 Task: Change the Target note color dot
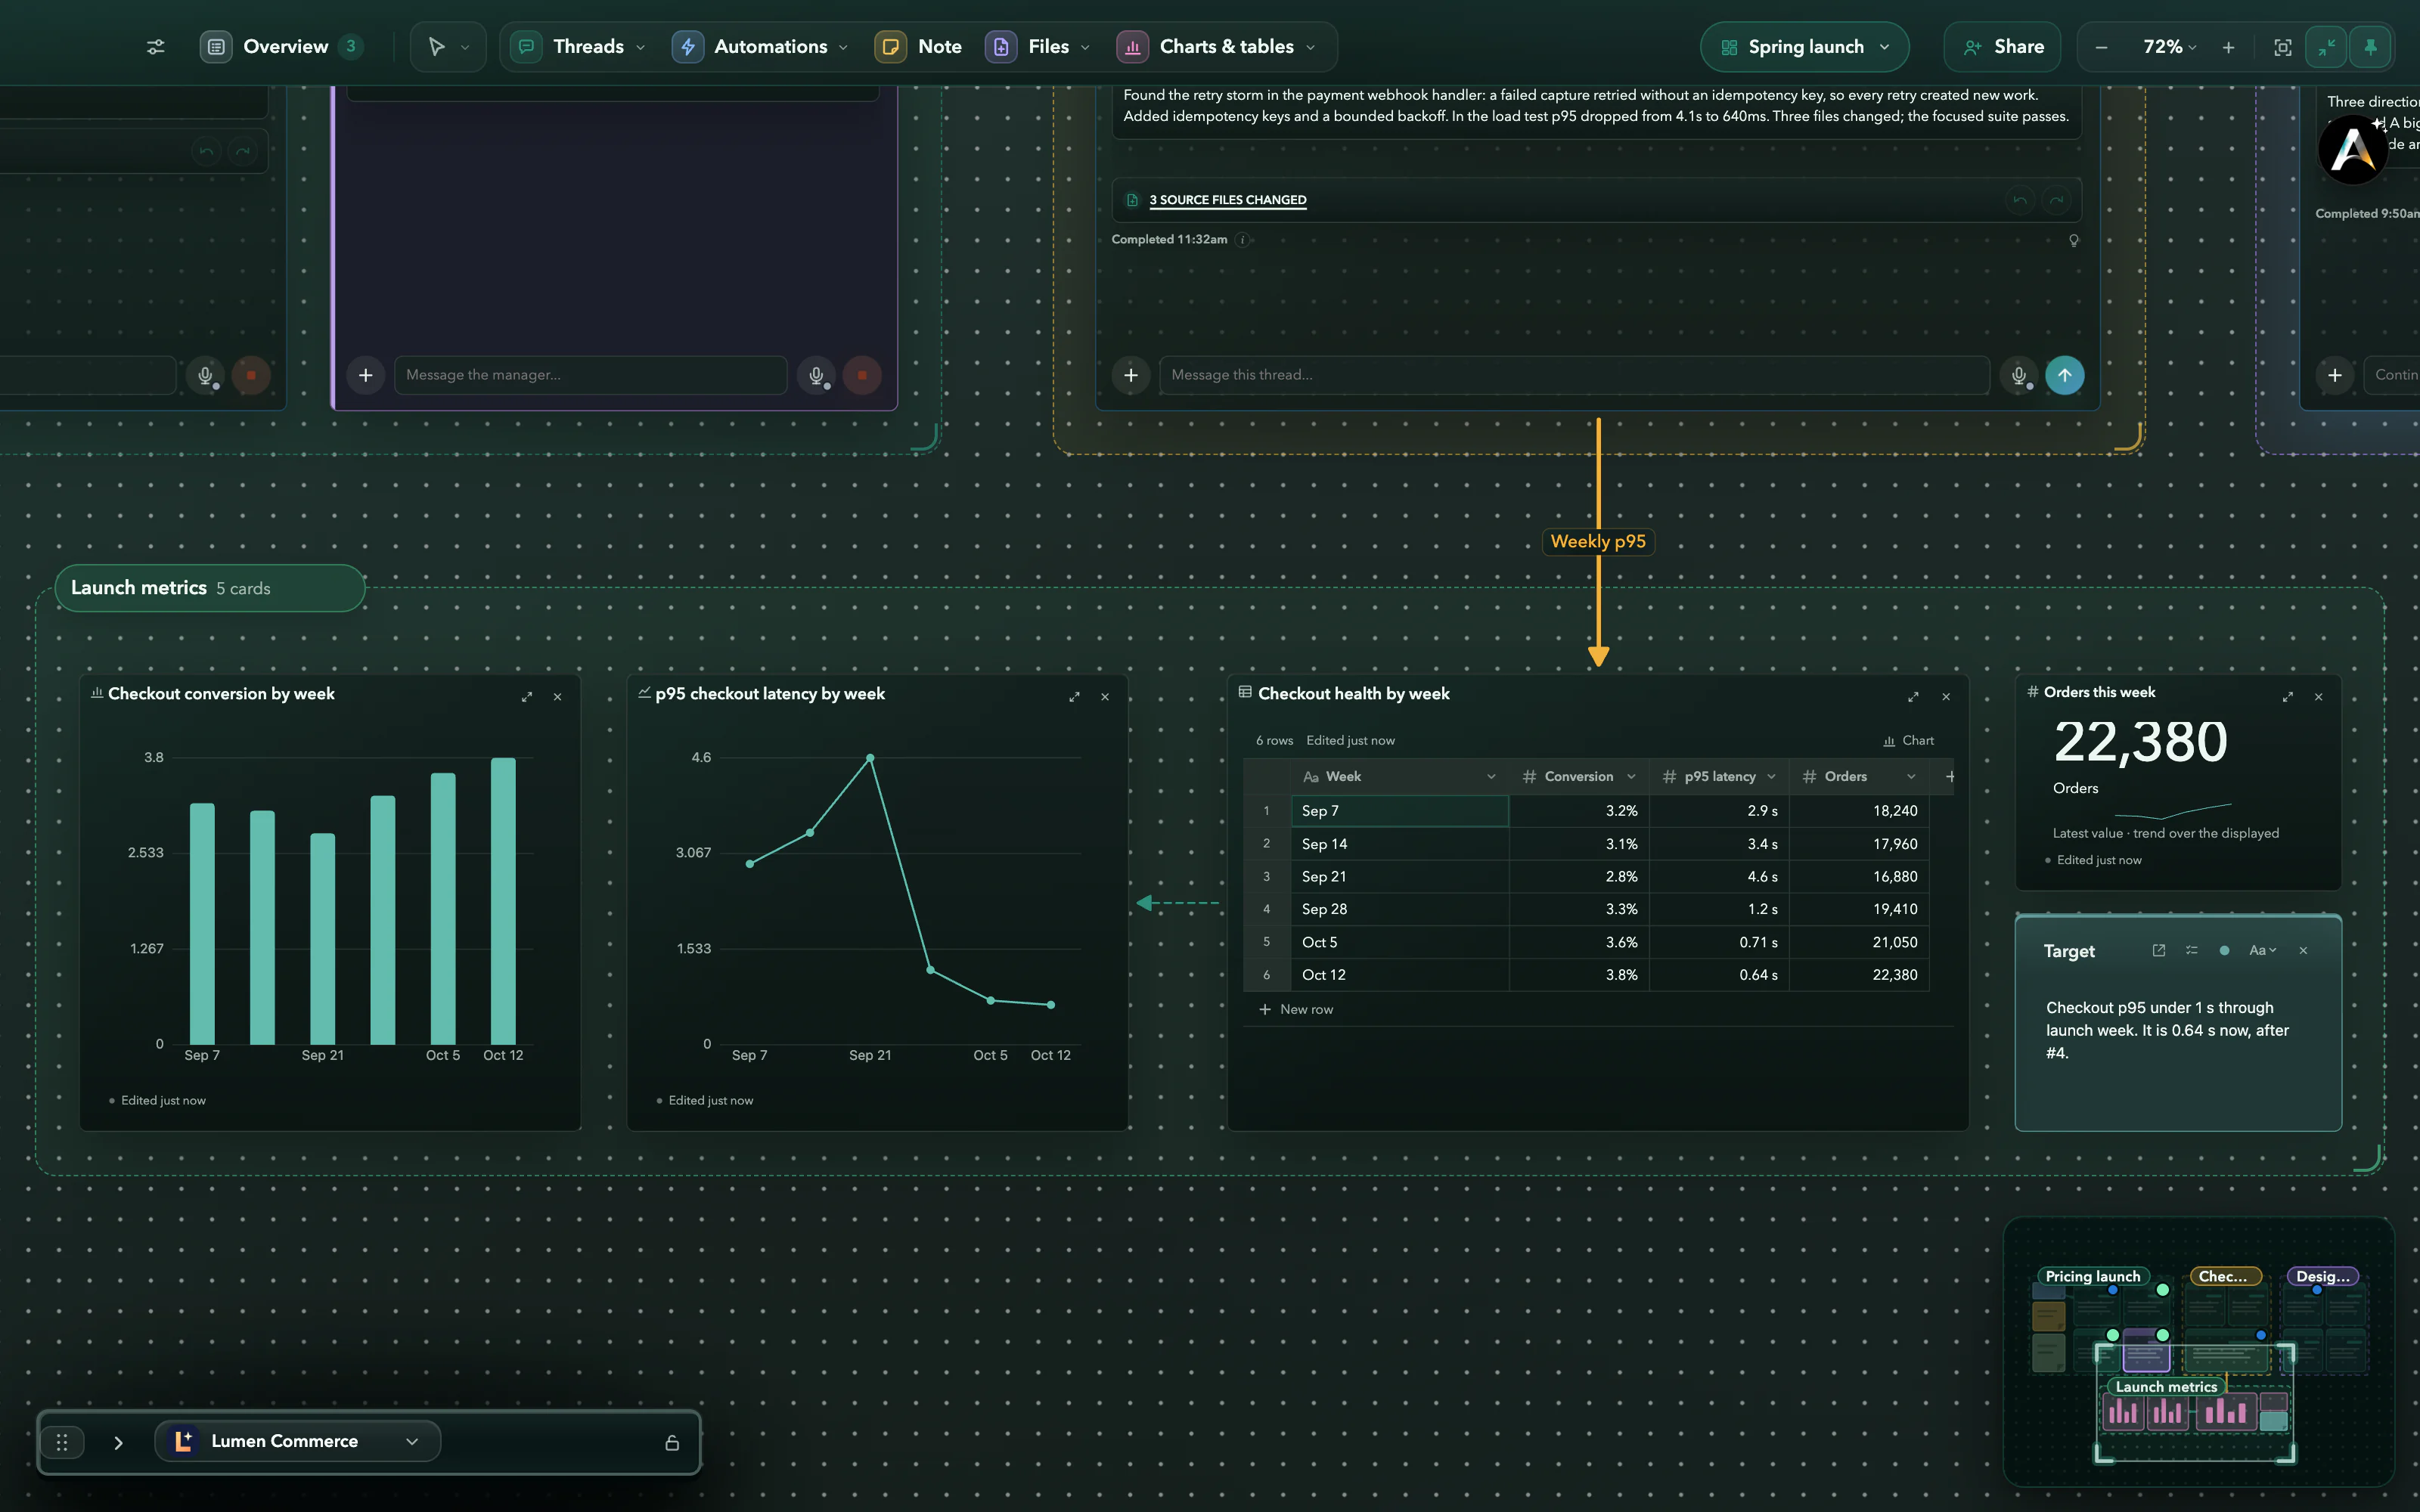pyautogui.click(x=2224, y=951)
